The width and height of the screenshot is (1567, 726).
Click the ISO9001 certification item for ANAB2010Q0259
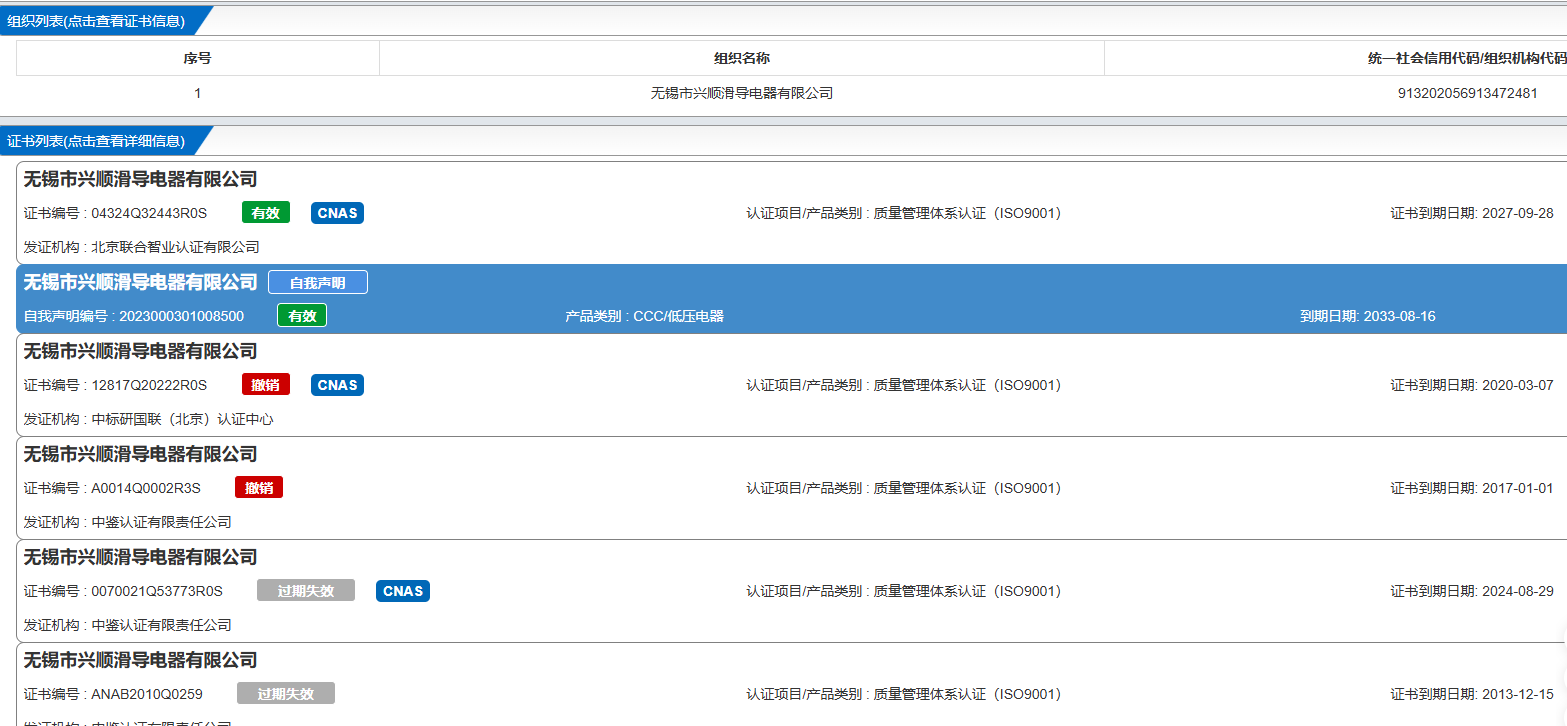(x=967, y=694)
